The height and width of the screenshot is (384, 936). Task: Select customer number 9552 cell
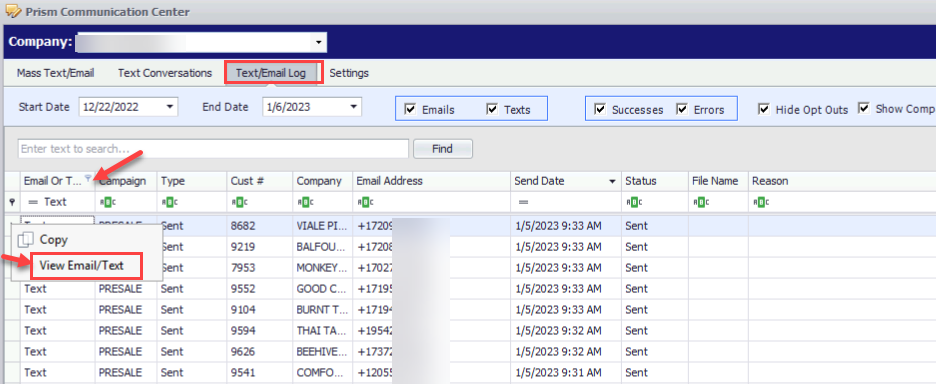tap(260, 289)
